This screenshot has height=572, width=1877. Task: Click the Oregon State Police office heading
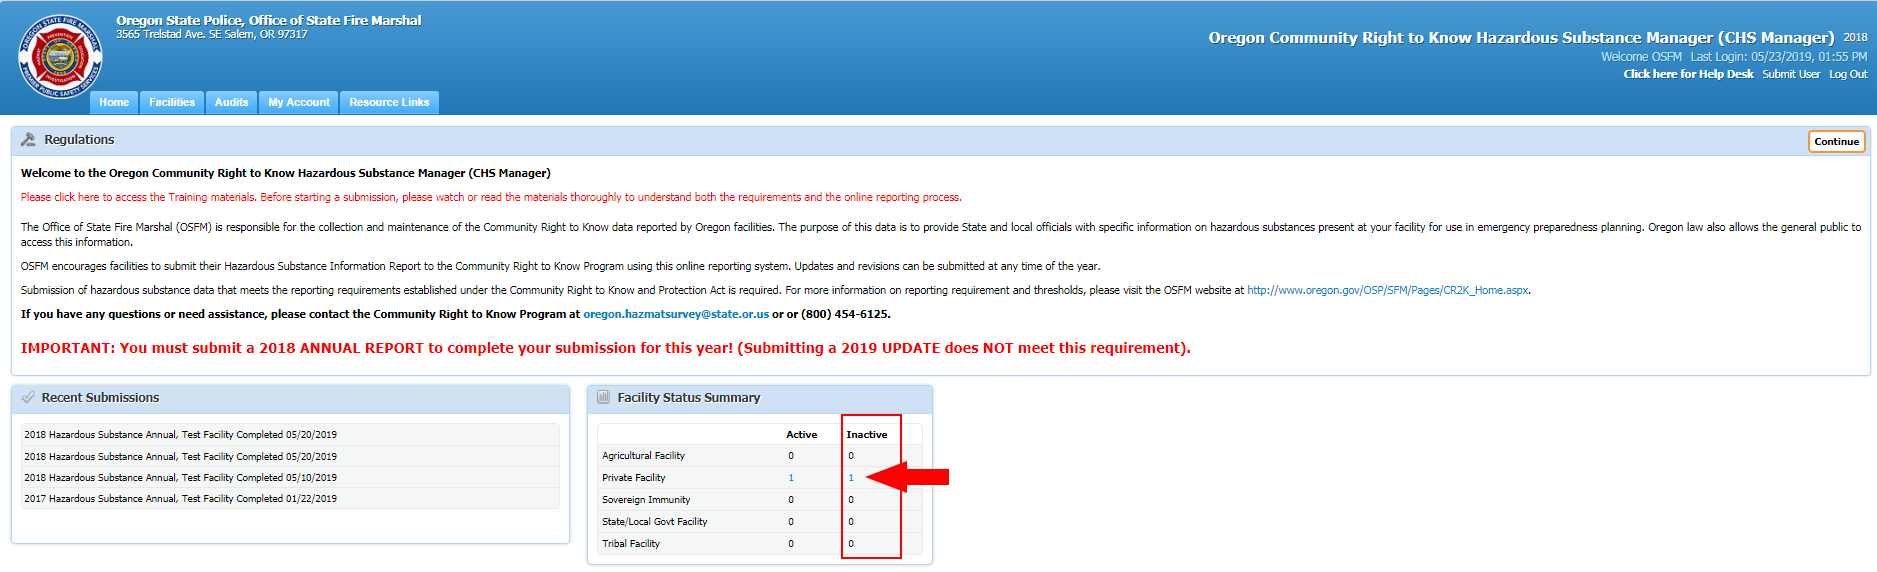(x=268, y=20)
